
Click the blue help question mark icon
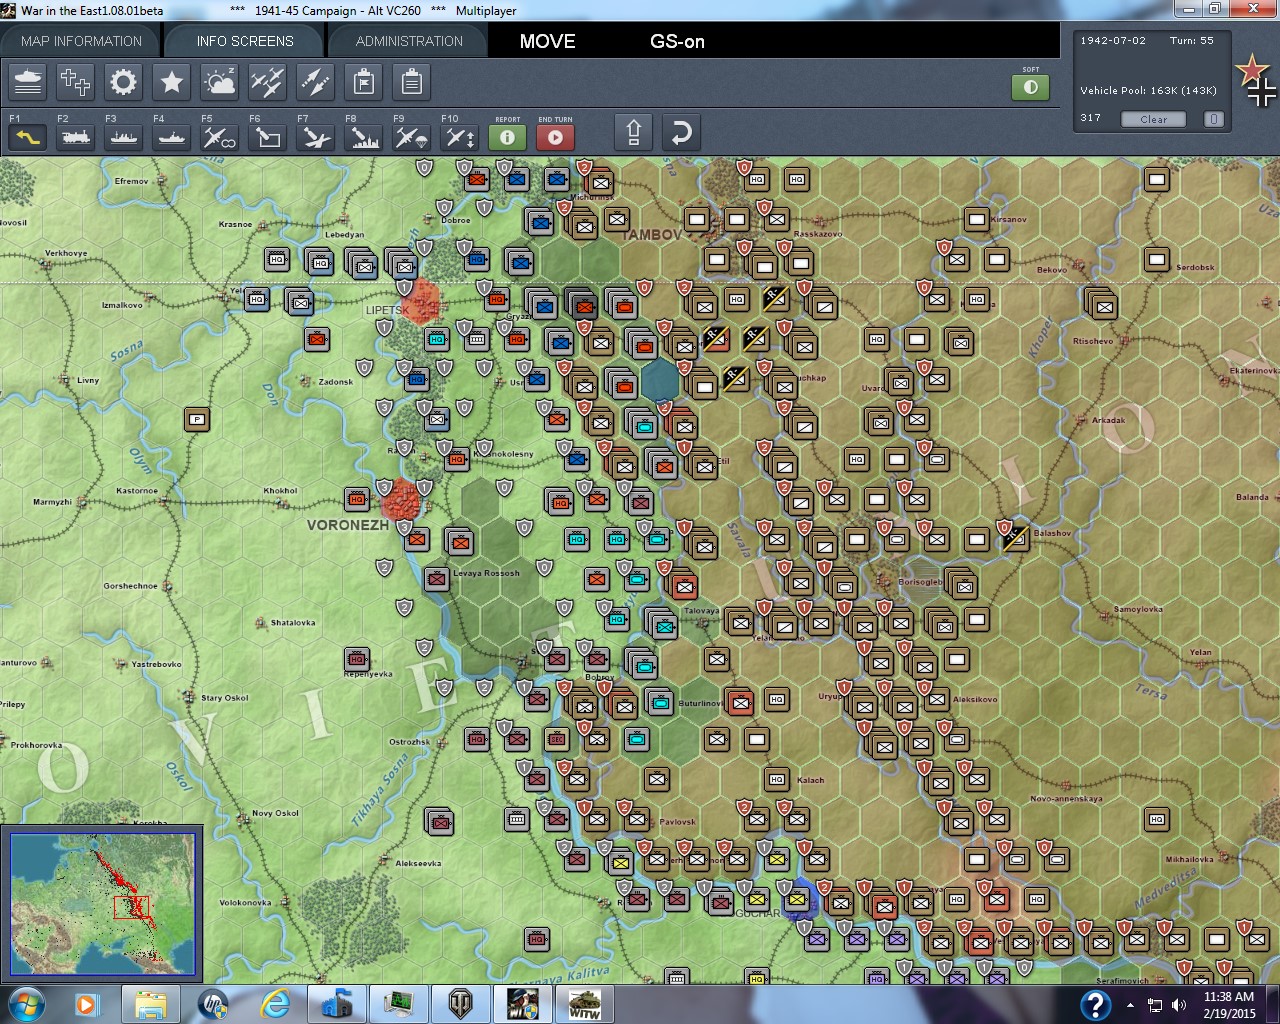1096,1005
